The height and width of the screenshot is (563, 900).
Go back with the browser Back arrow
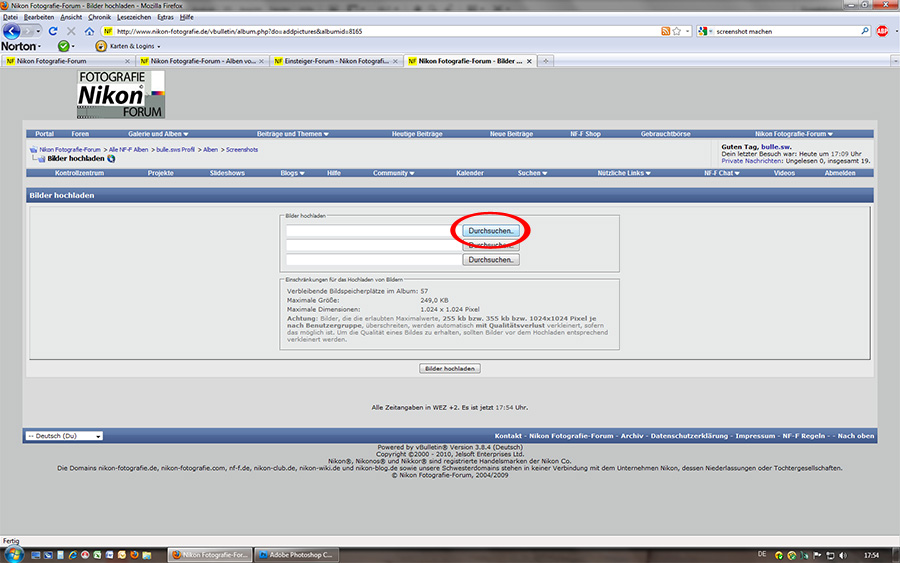pos(11,31)
